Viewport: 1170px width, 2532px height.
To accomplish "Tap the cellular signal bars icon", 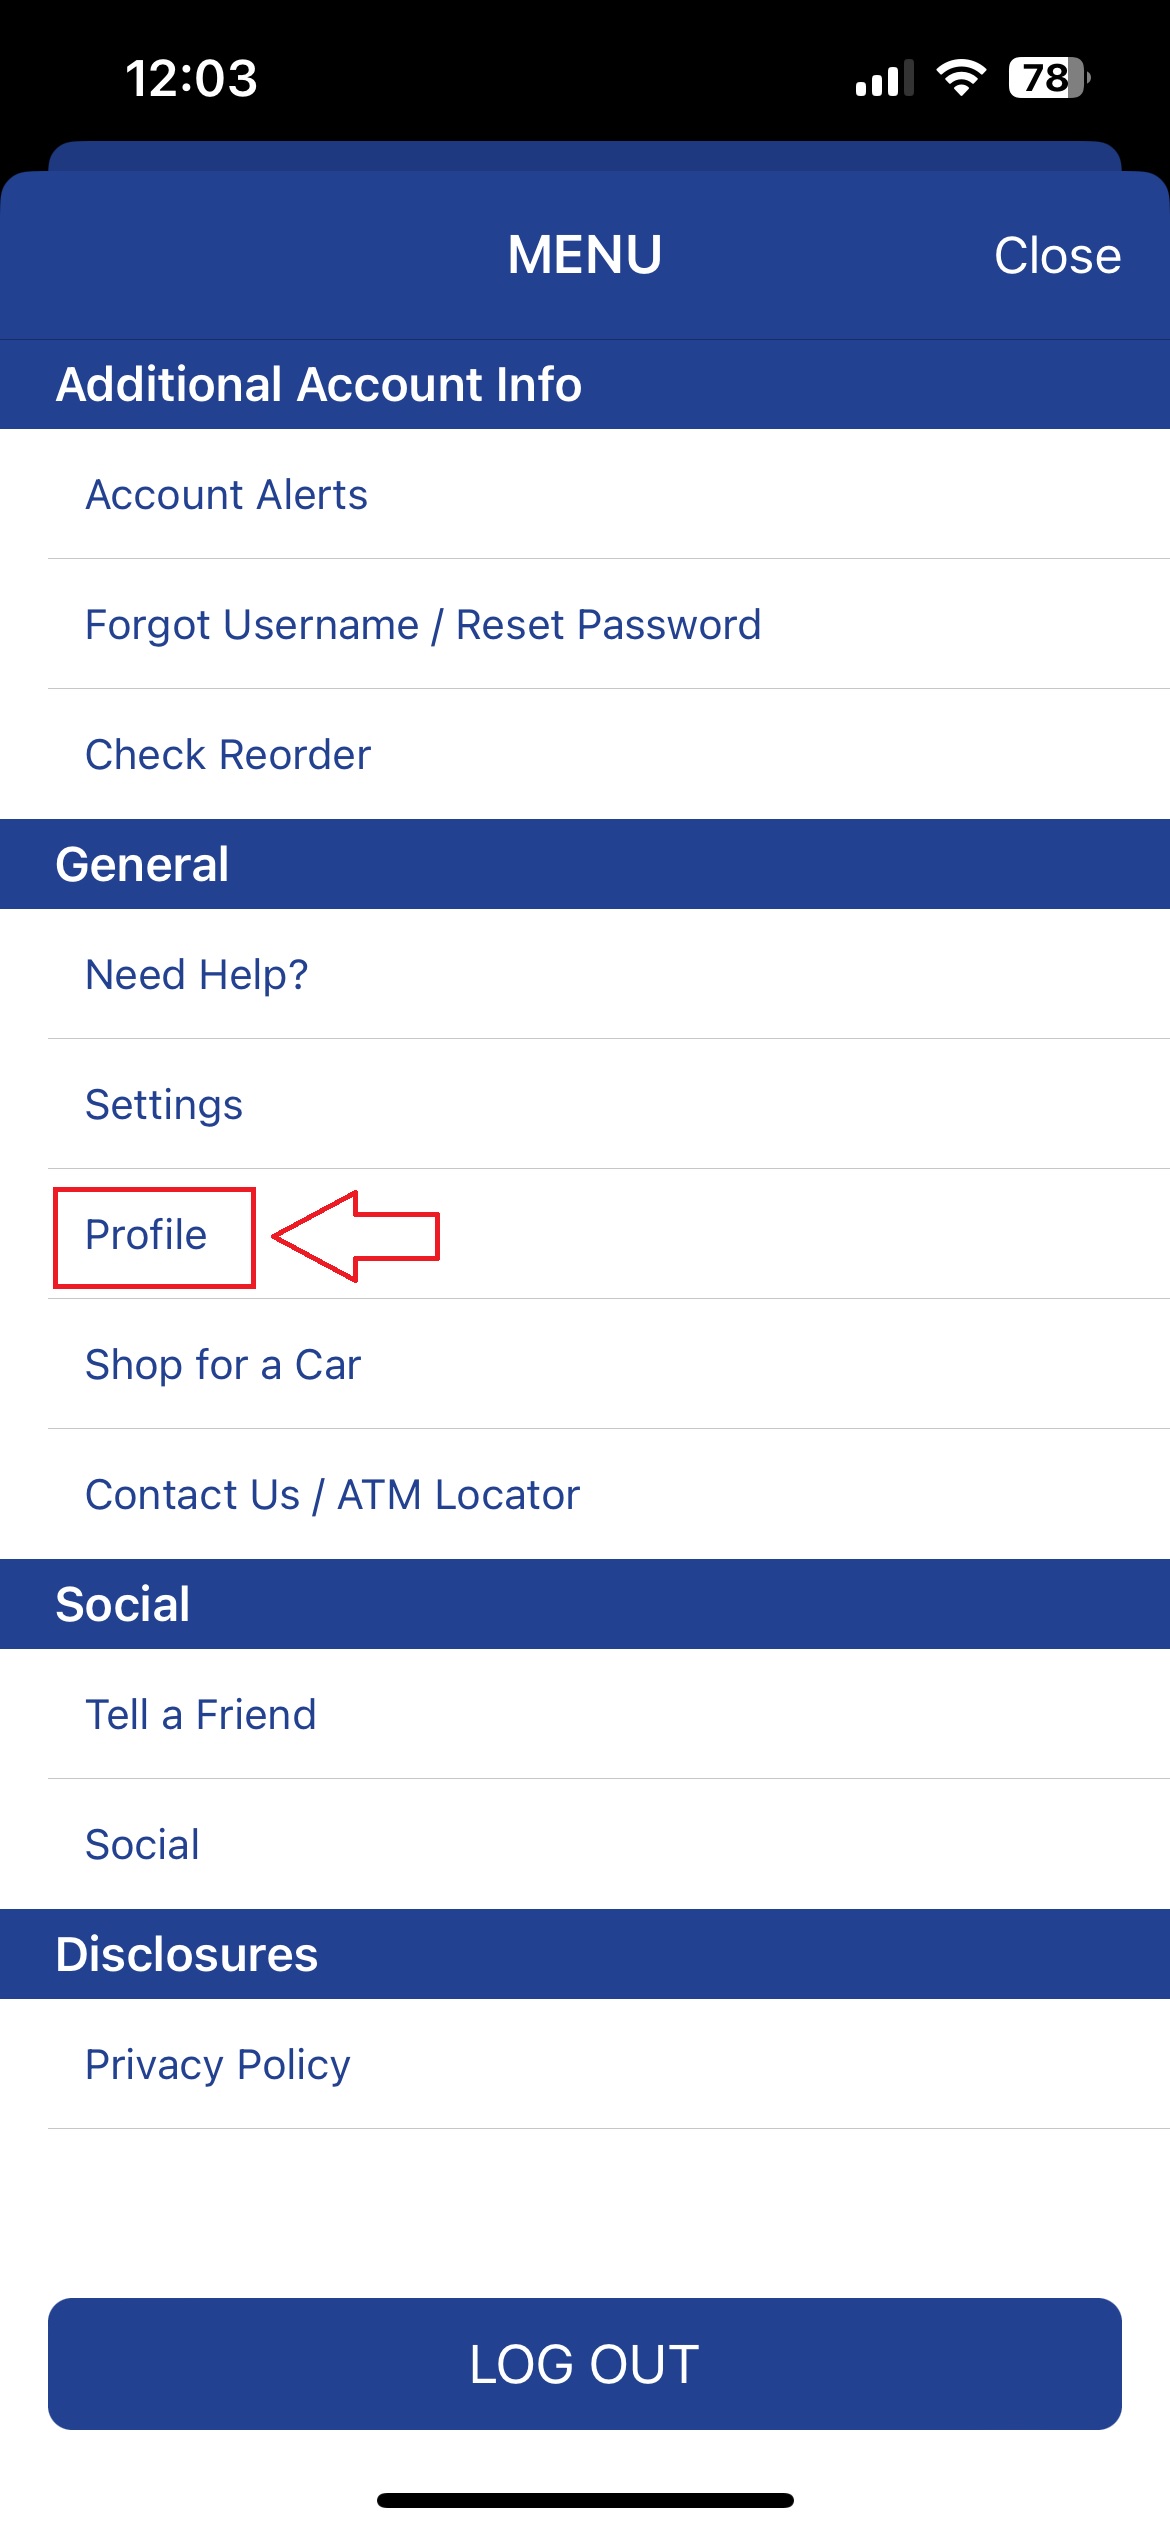I will tap(885, 78).
